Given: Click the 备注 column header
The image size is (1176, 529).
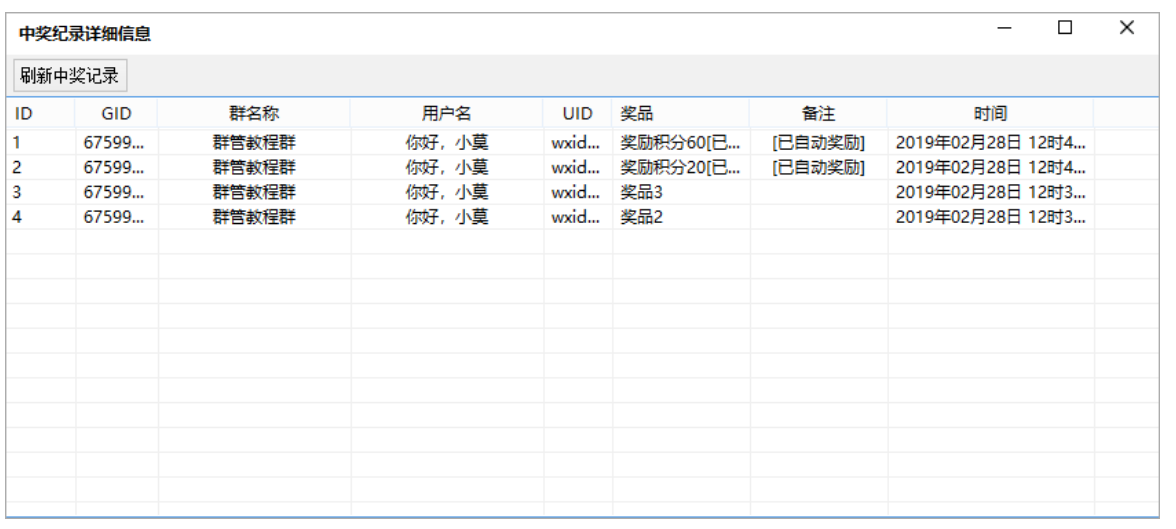Looking at the screenshot, I should tap(818, 114).
